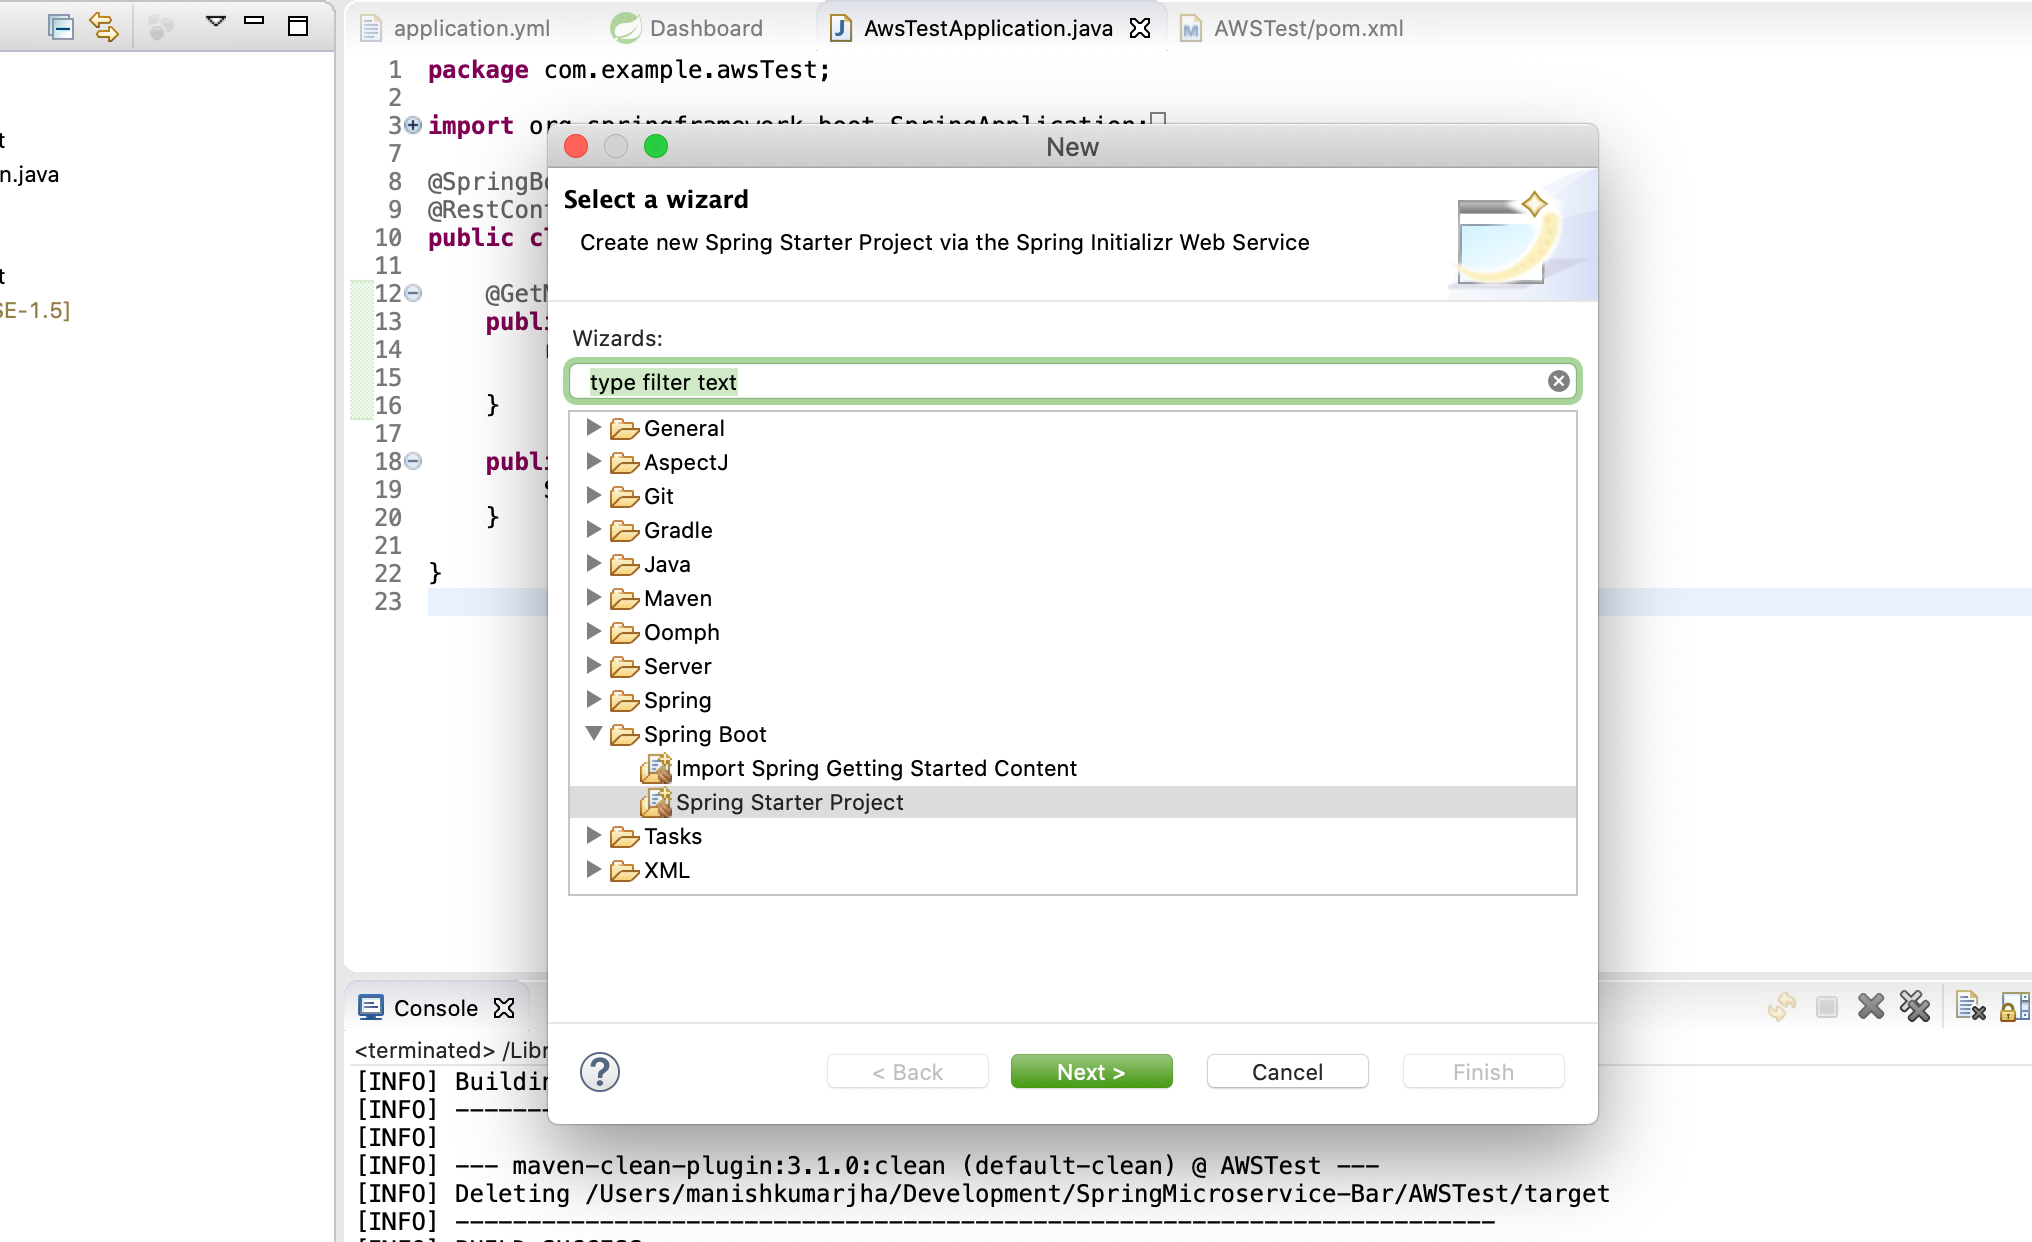
Task: Click Collapse All icon in package explorer
Action: pyautogui.click(x=61, y=27)
